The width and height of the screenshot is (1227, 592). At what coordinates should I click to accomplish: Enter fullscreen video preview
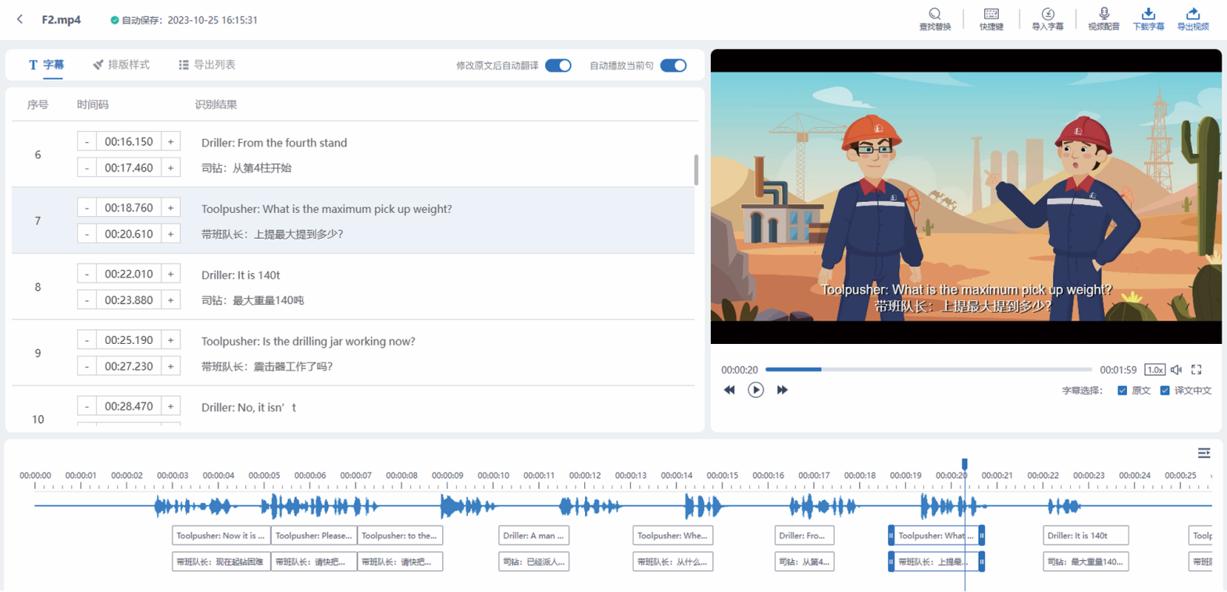pos(1196,370)
